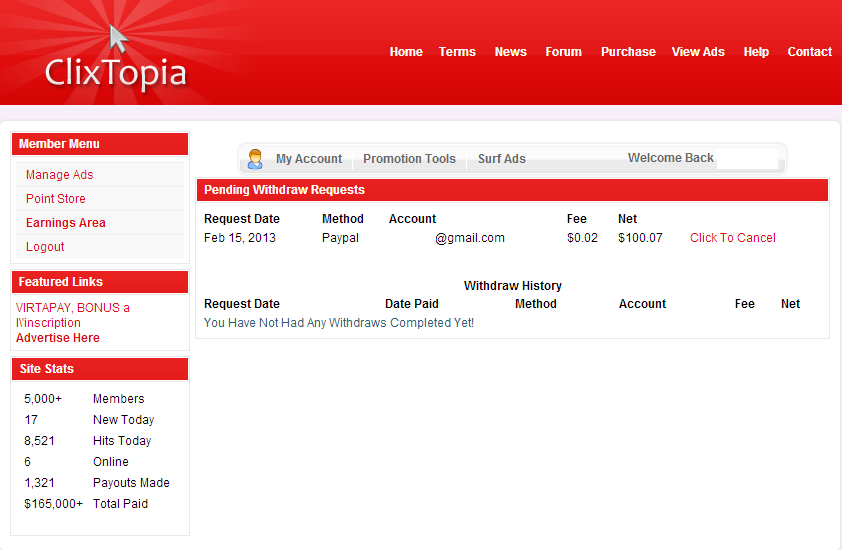Click the Site Stats header

[x=100, y=369]
